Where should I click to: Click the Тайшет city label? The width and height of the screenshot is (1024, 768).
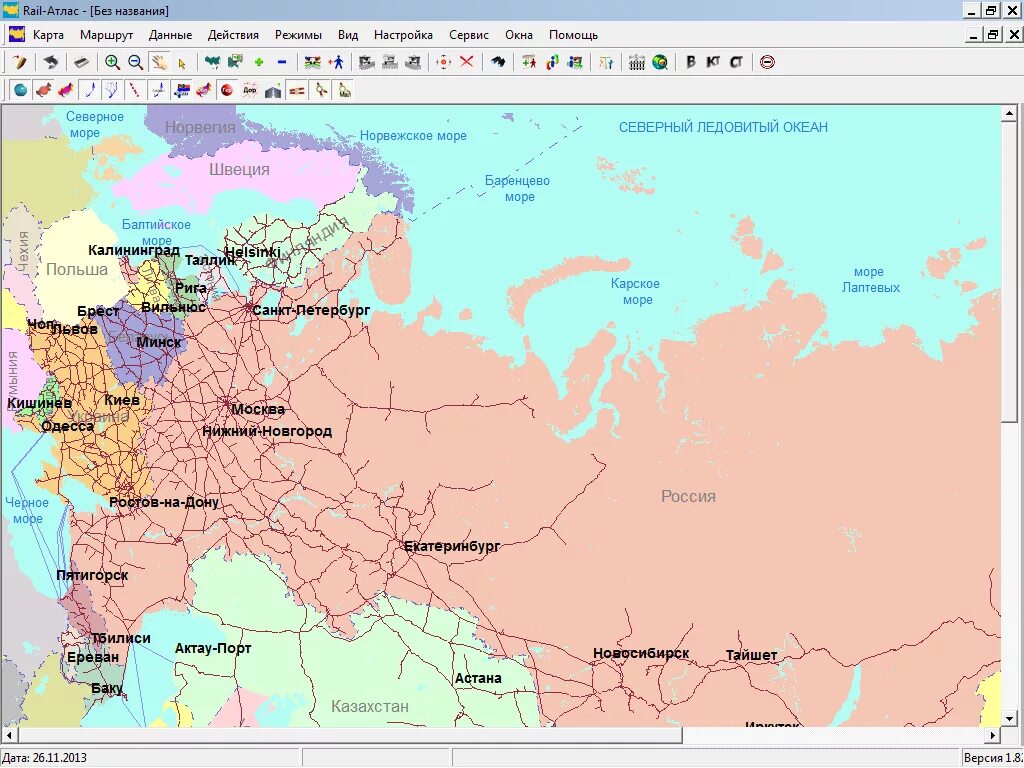tap(752, 654)
